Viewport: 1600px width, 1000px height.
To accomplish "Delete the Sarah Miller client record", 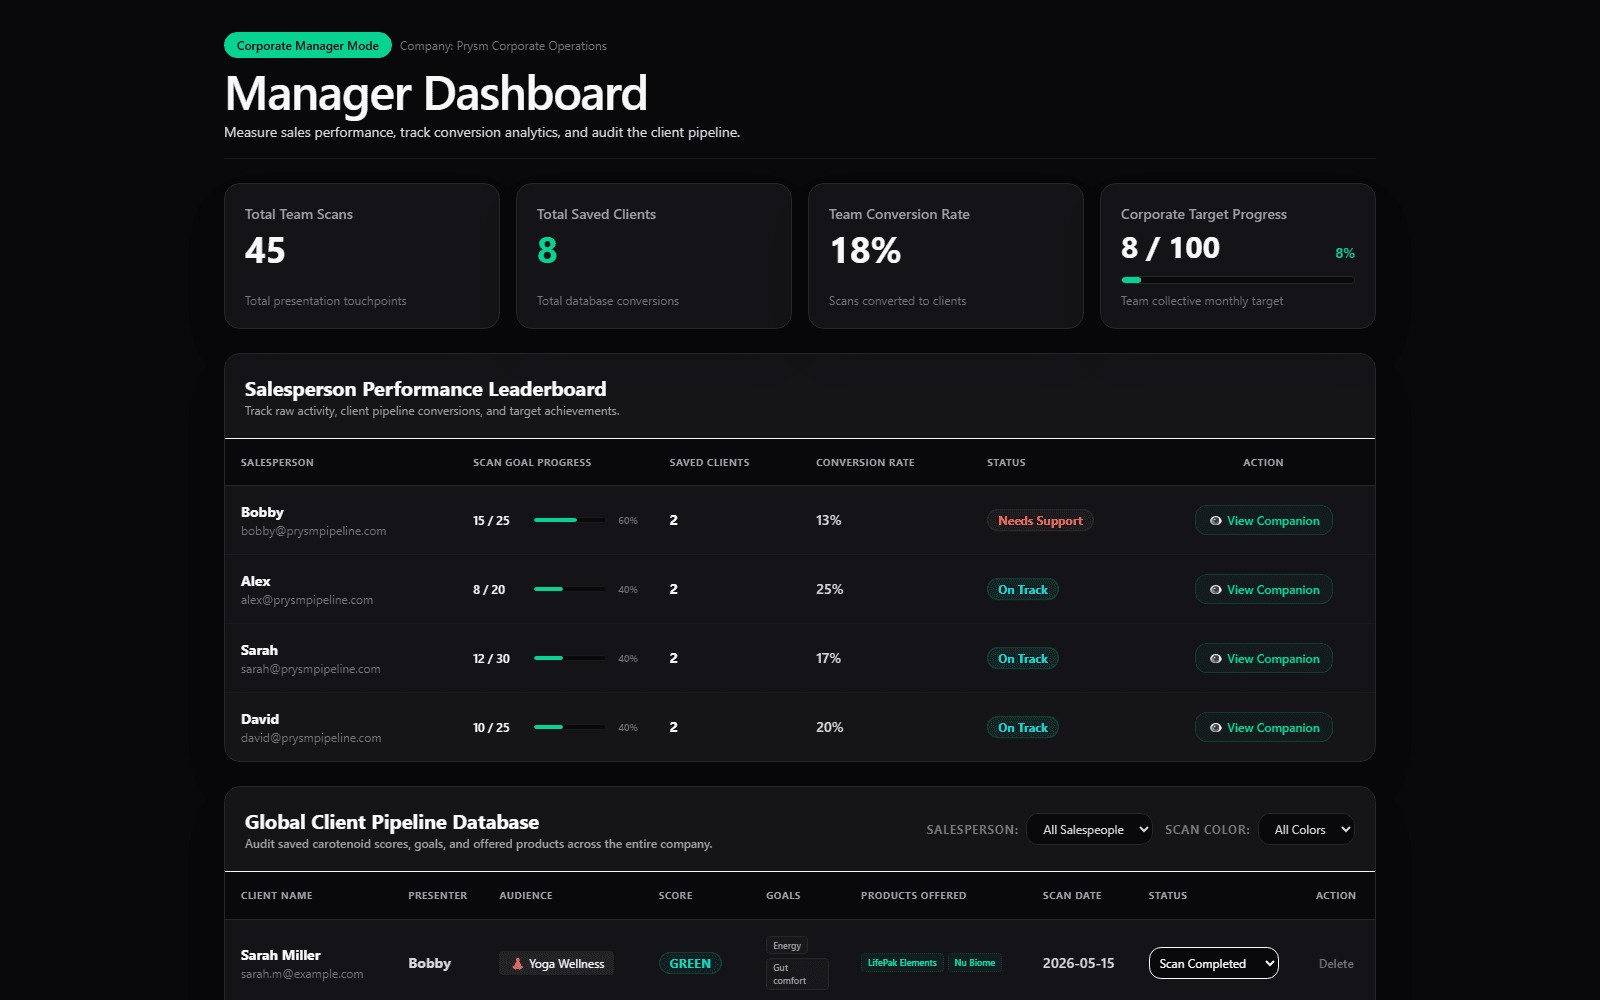I will pos(1336,964).
